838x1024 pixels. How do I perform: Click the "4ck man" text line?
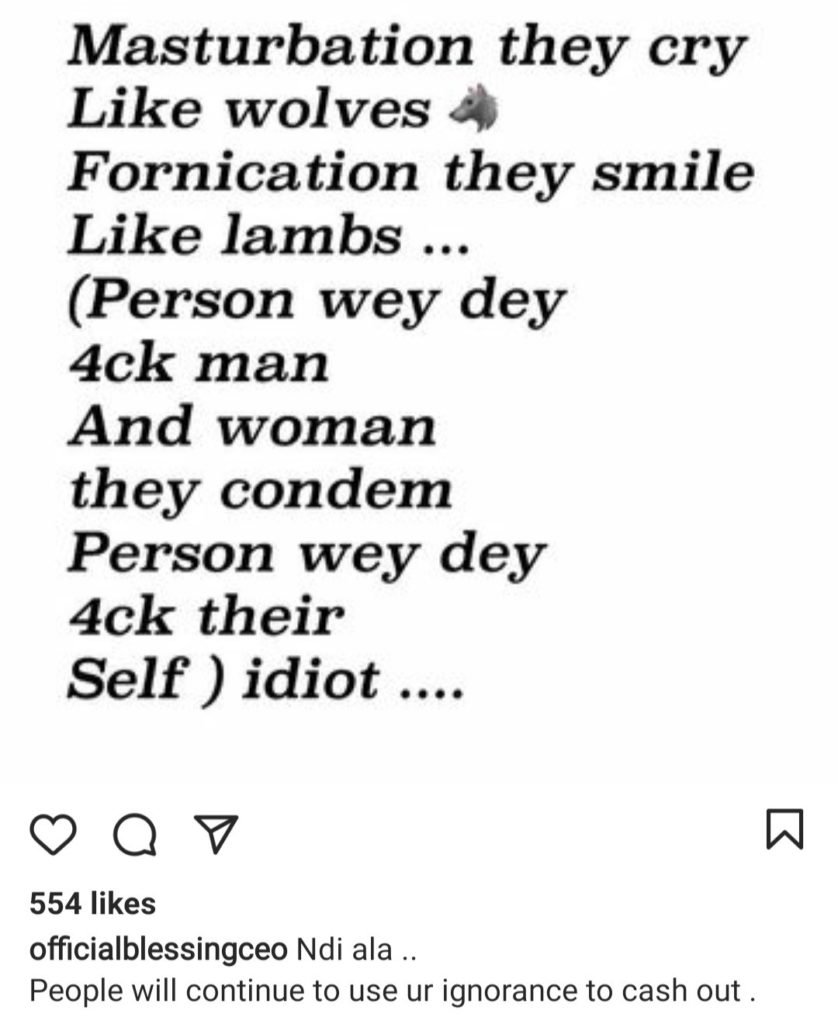pyautogui.click(x=198, y=365)
